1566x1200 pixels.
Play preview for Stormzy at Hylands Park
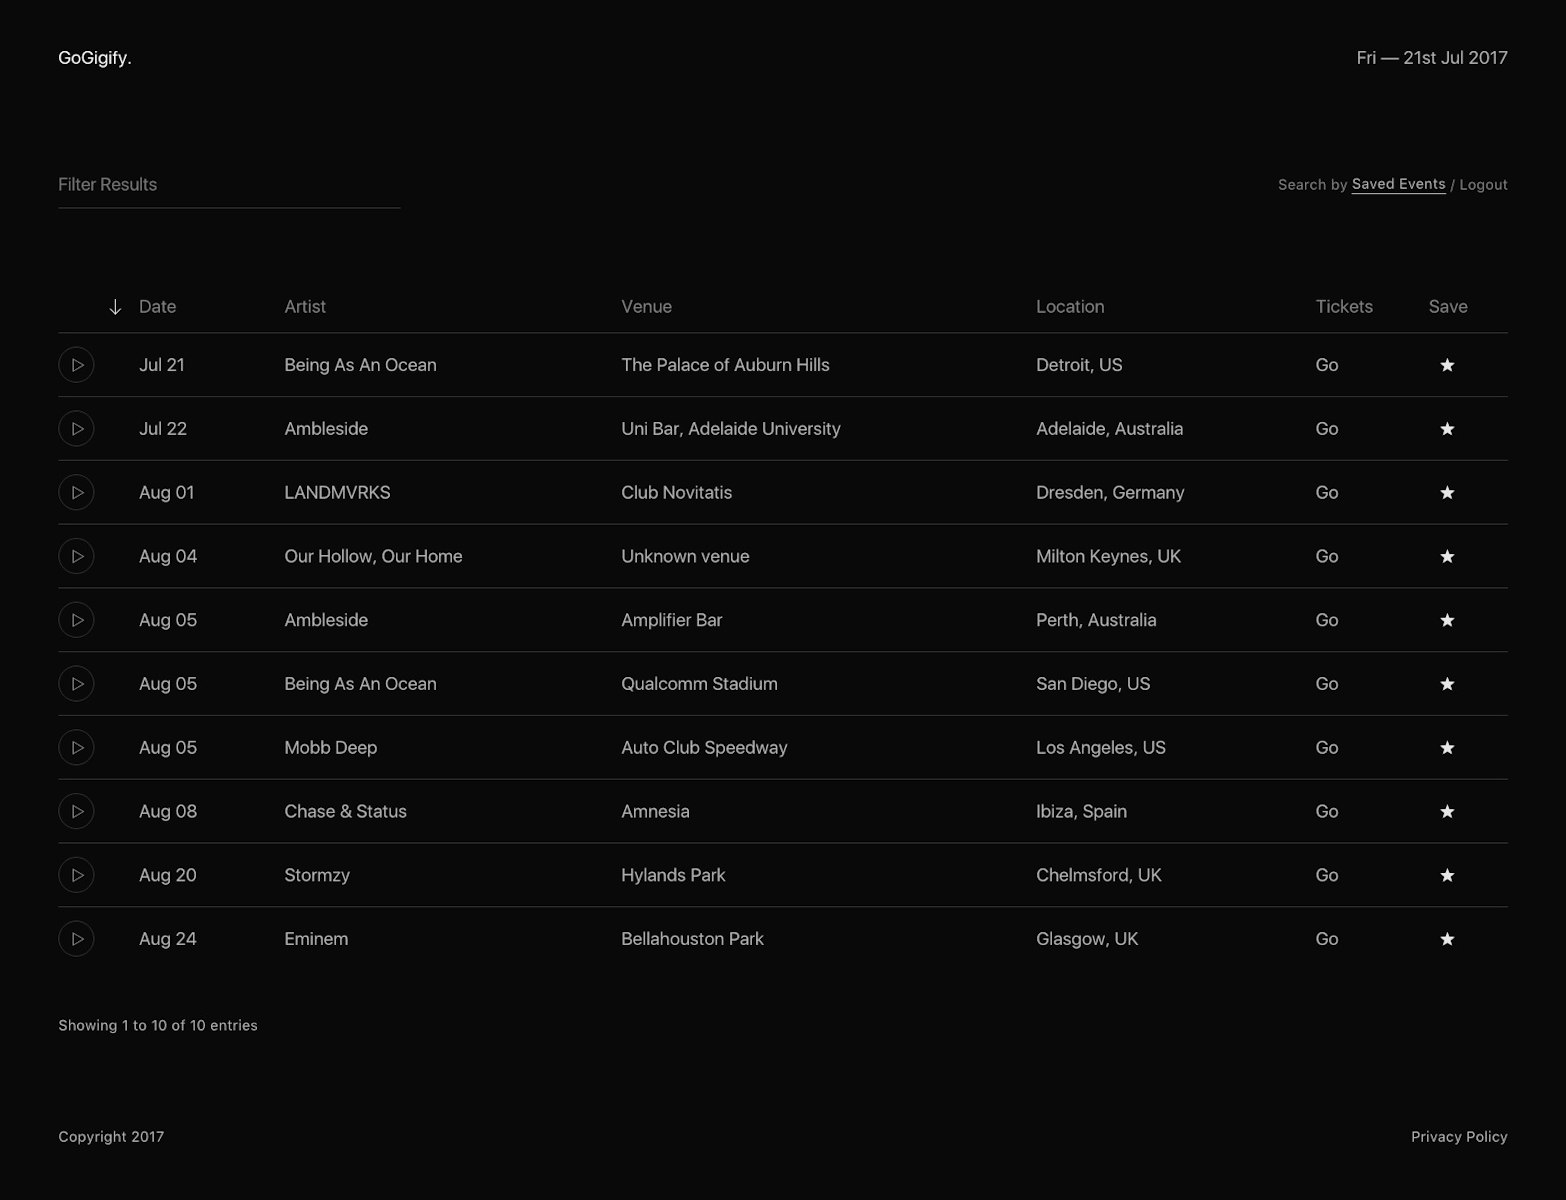click(76, 875)
